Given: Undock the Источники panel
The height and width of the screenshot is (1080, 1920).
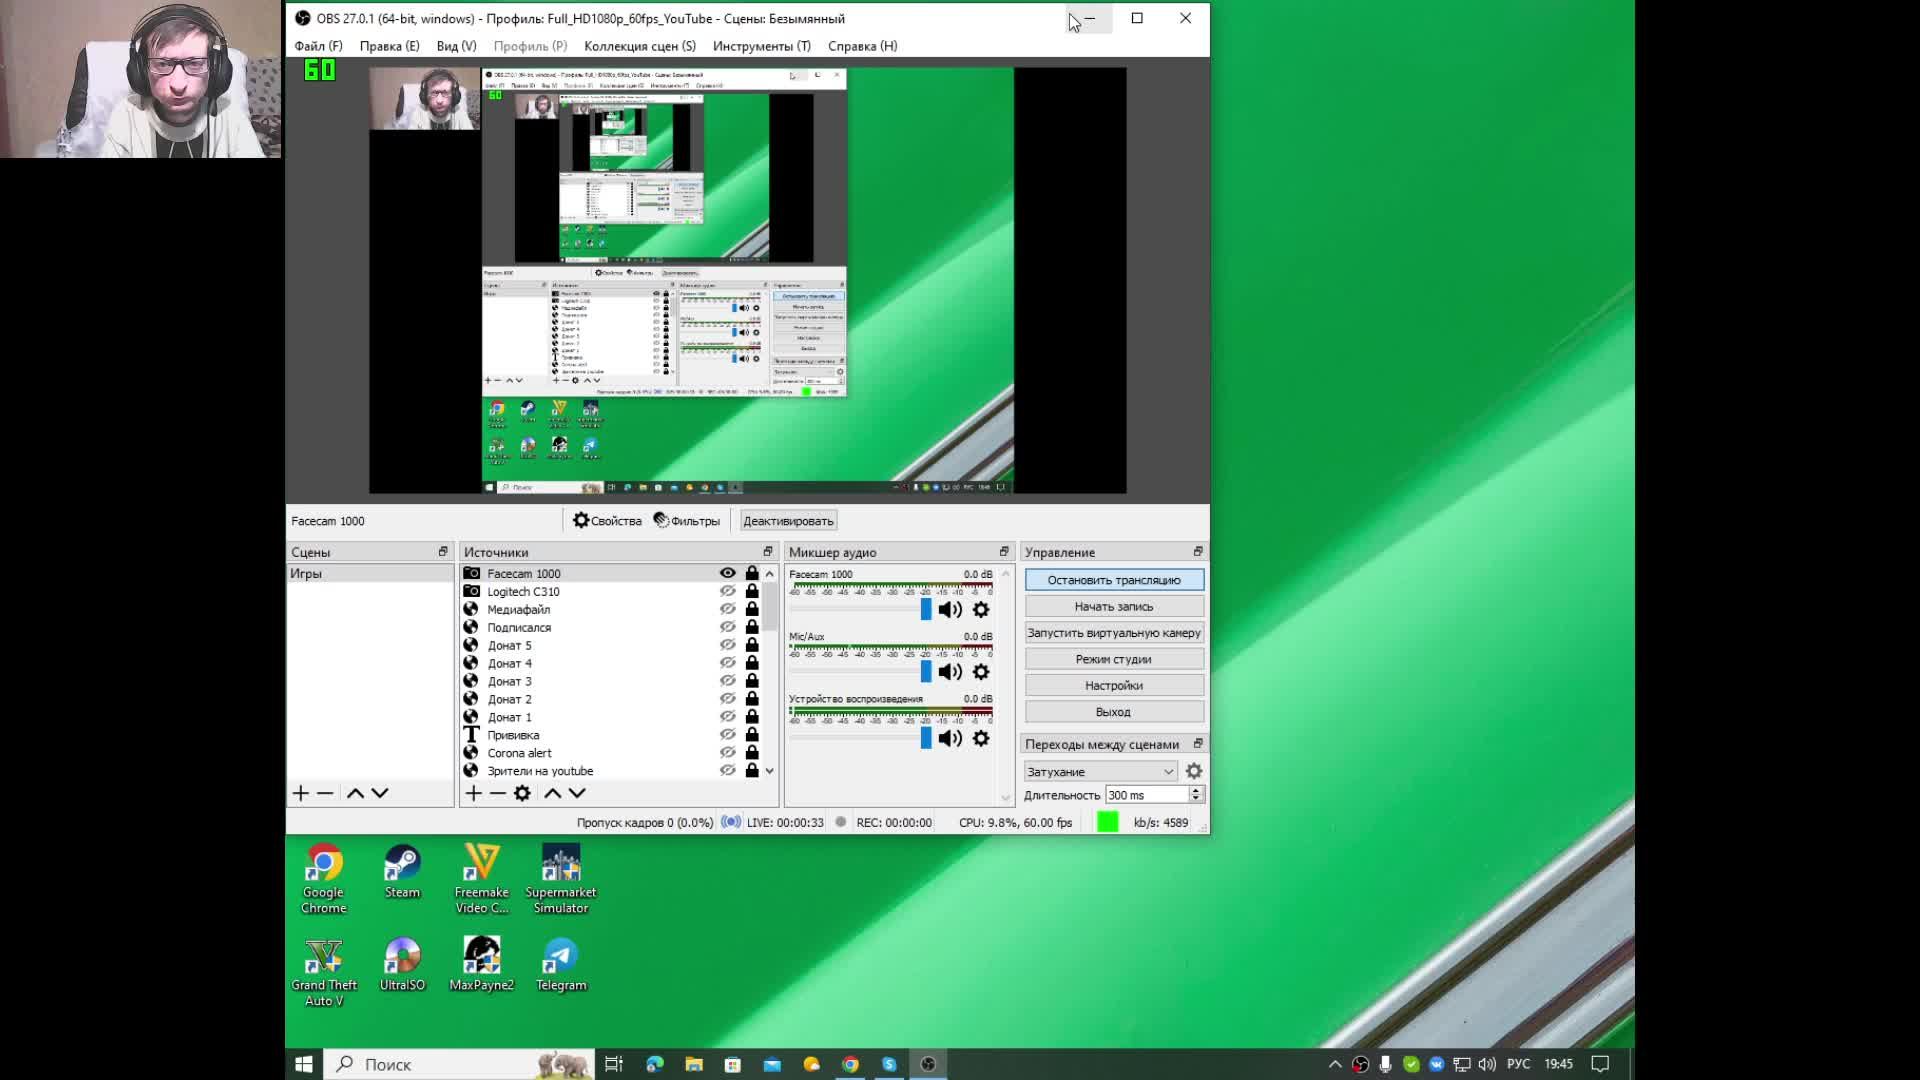Looking at the screenshot, I should point(768,552).
